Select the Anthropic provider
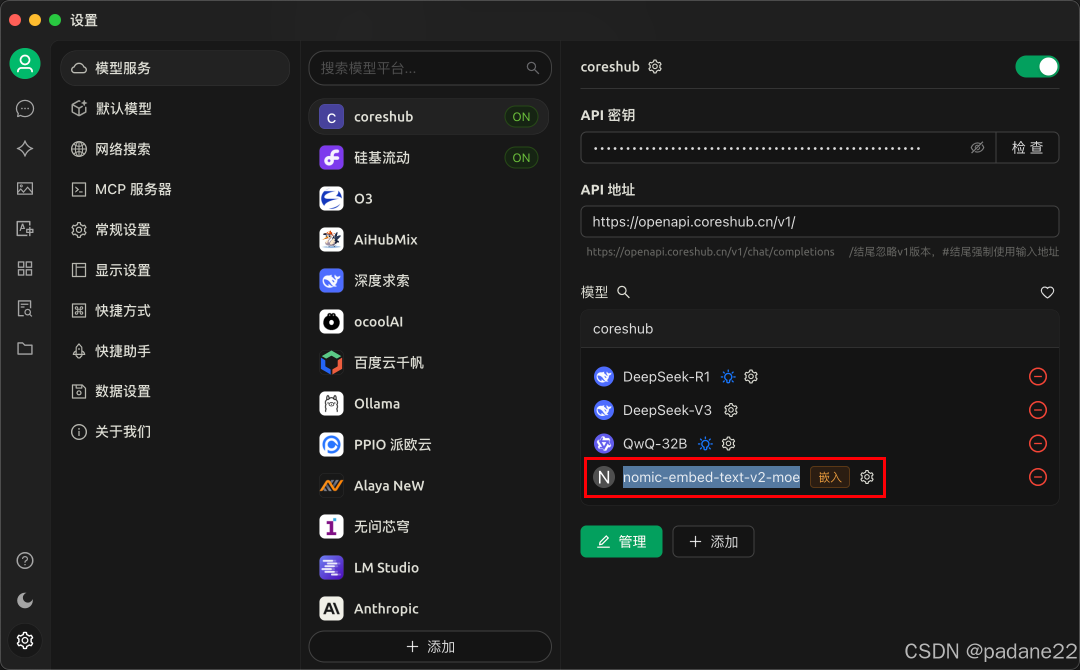Screen dimensions: 1080x670 pos(428,609)
